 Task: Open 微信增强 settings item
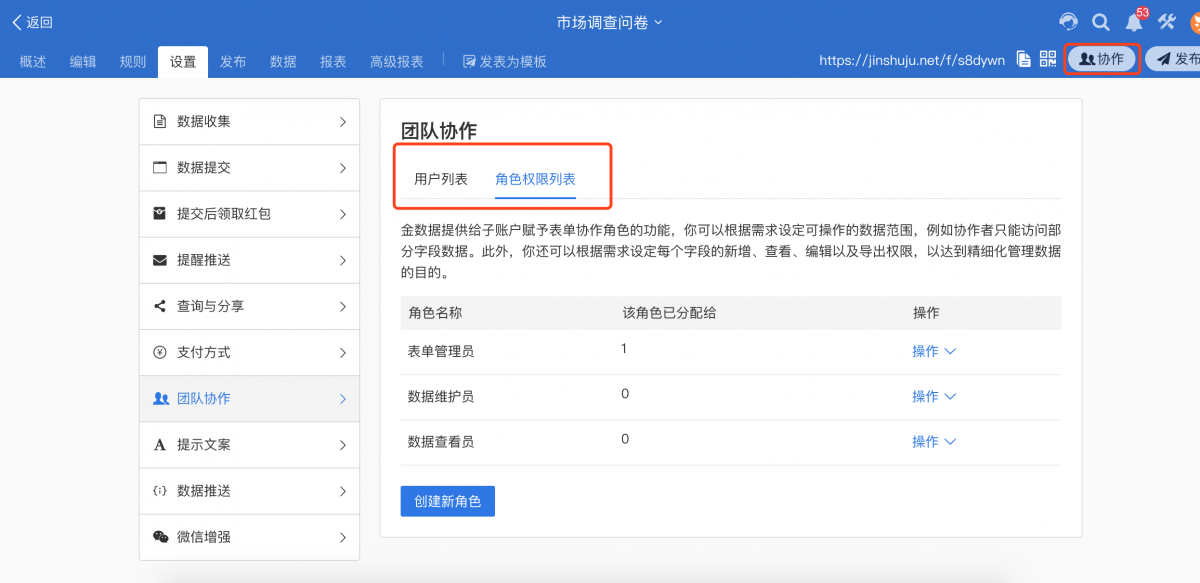click(249, 537)
